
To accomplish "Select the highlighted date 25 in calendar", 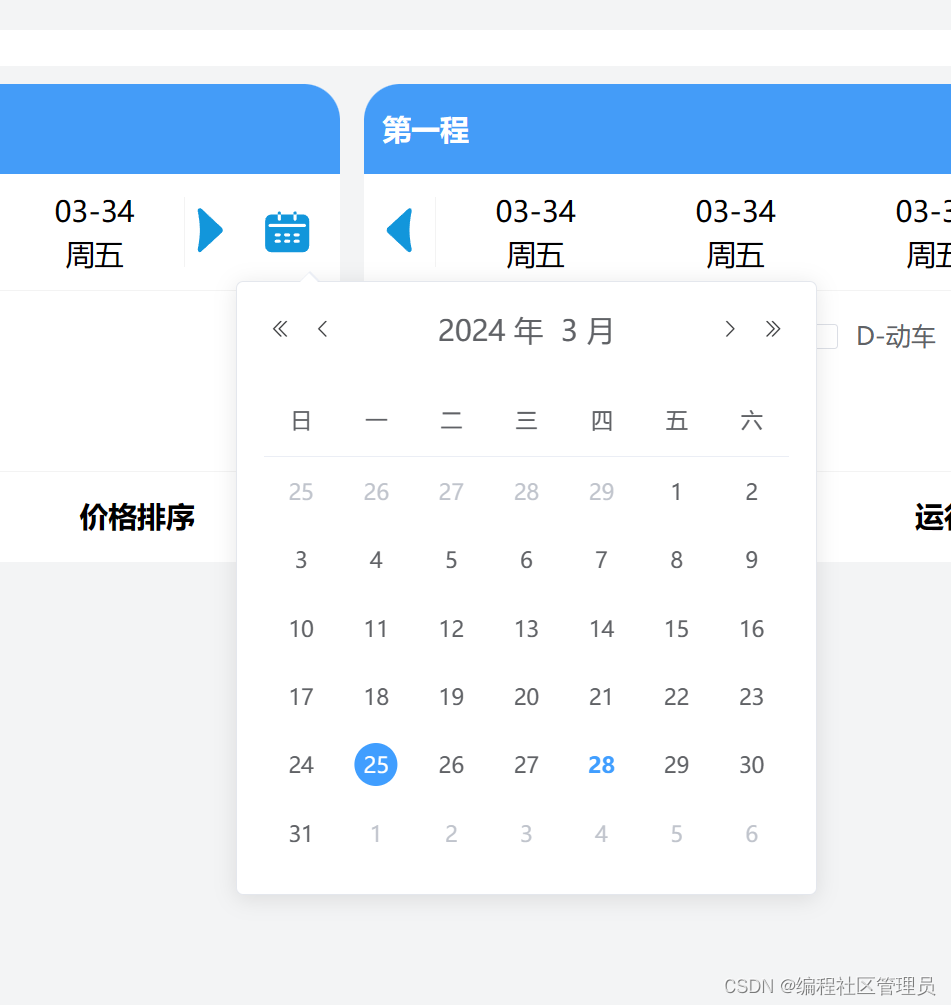I will 376,765.
